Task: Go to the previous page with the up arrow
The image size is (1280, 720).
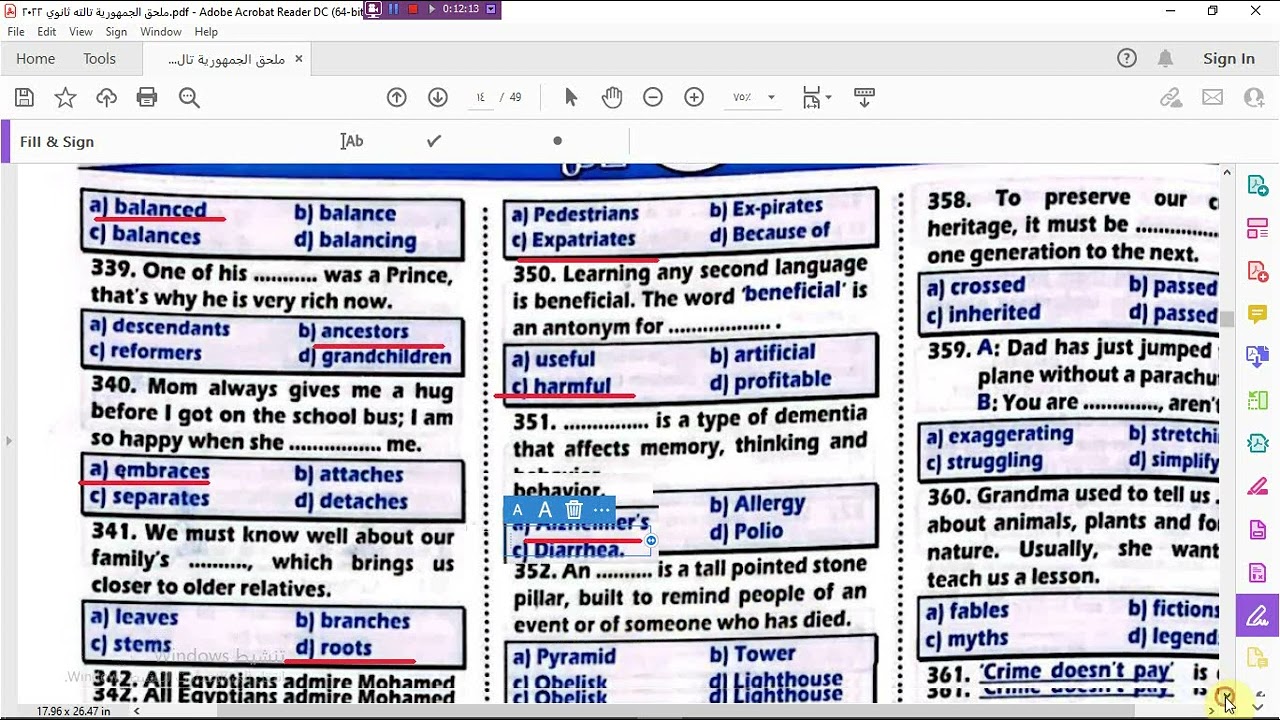Action: point(397,97)
